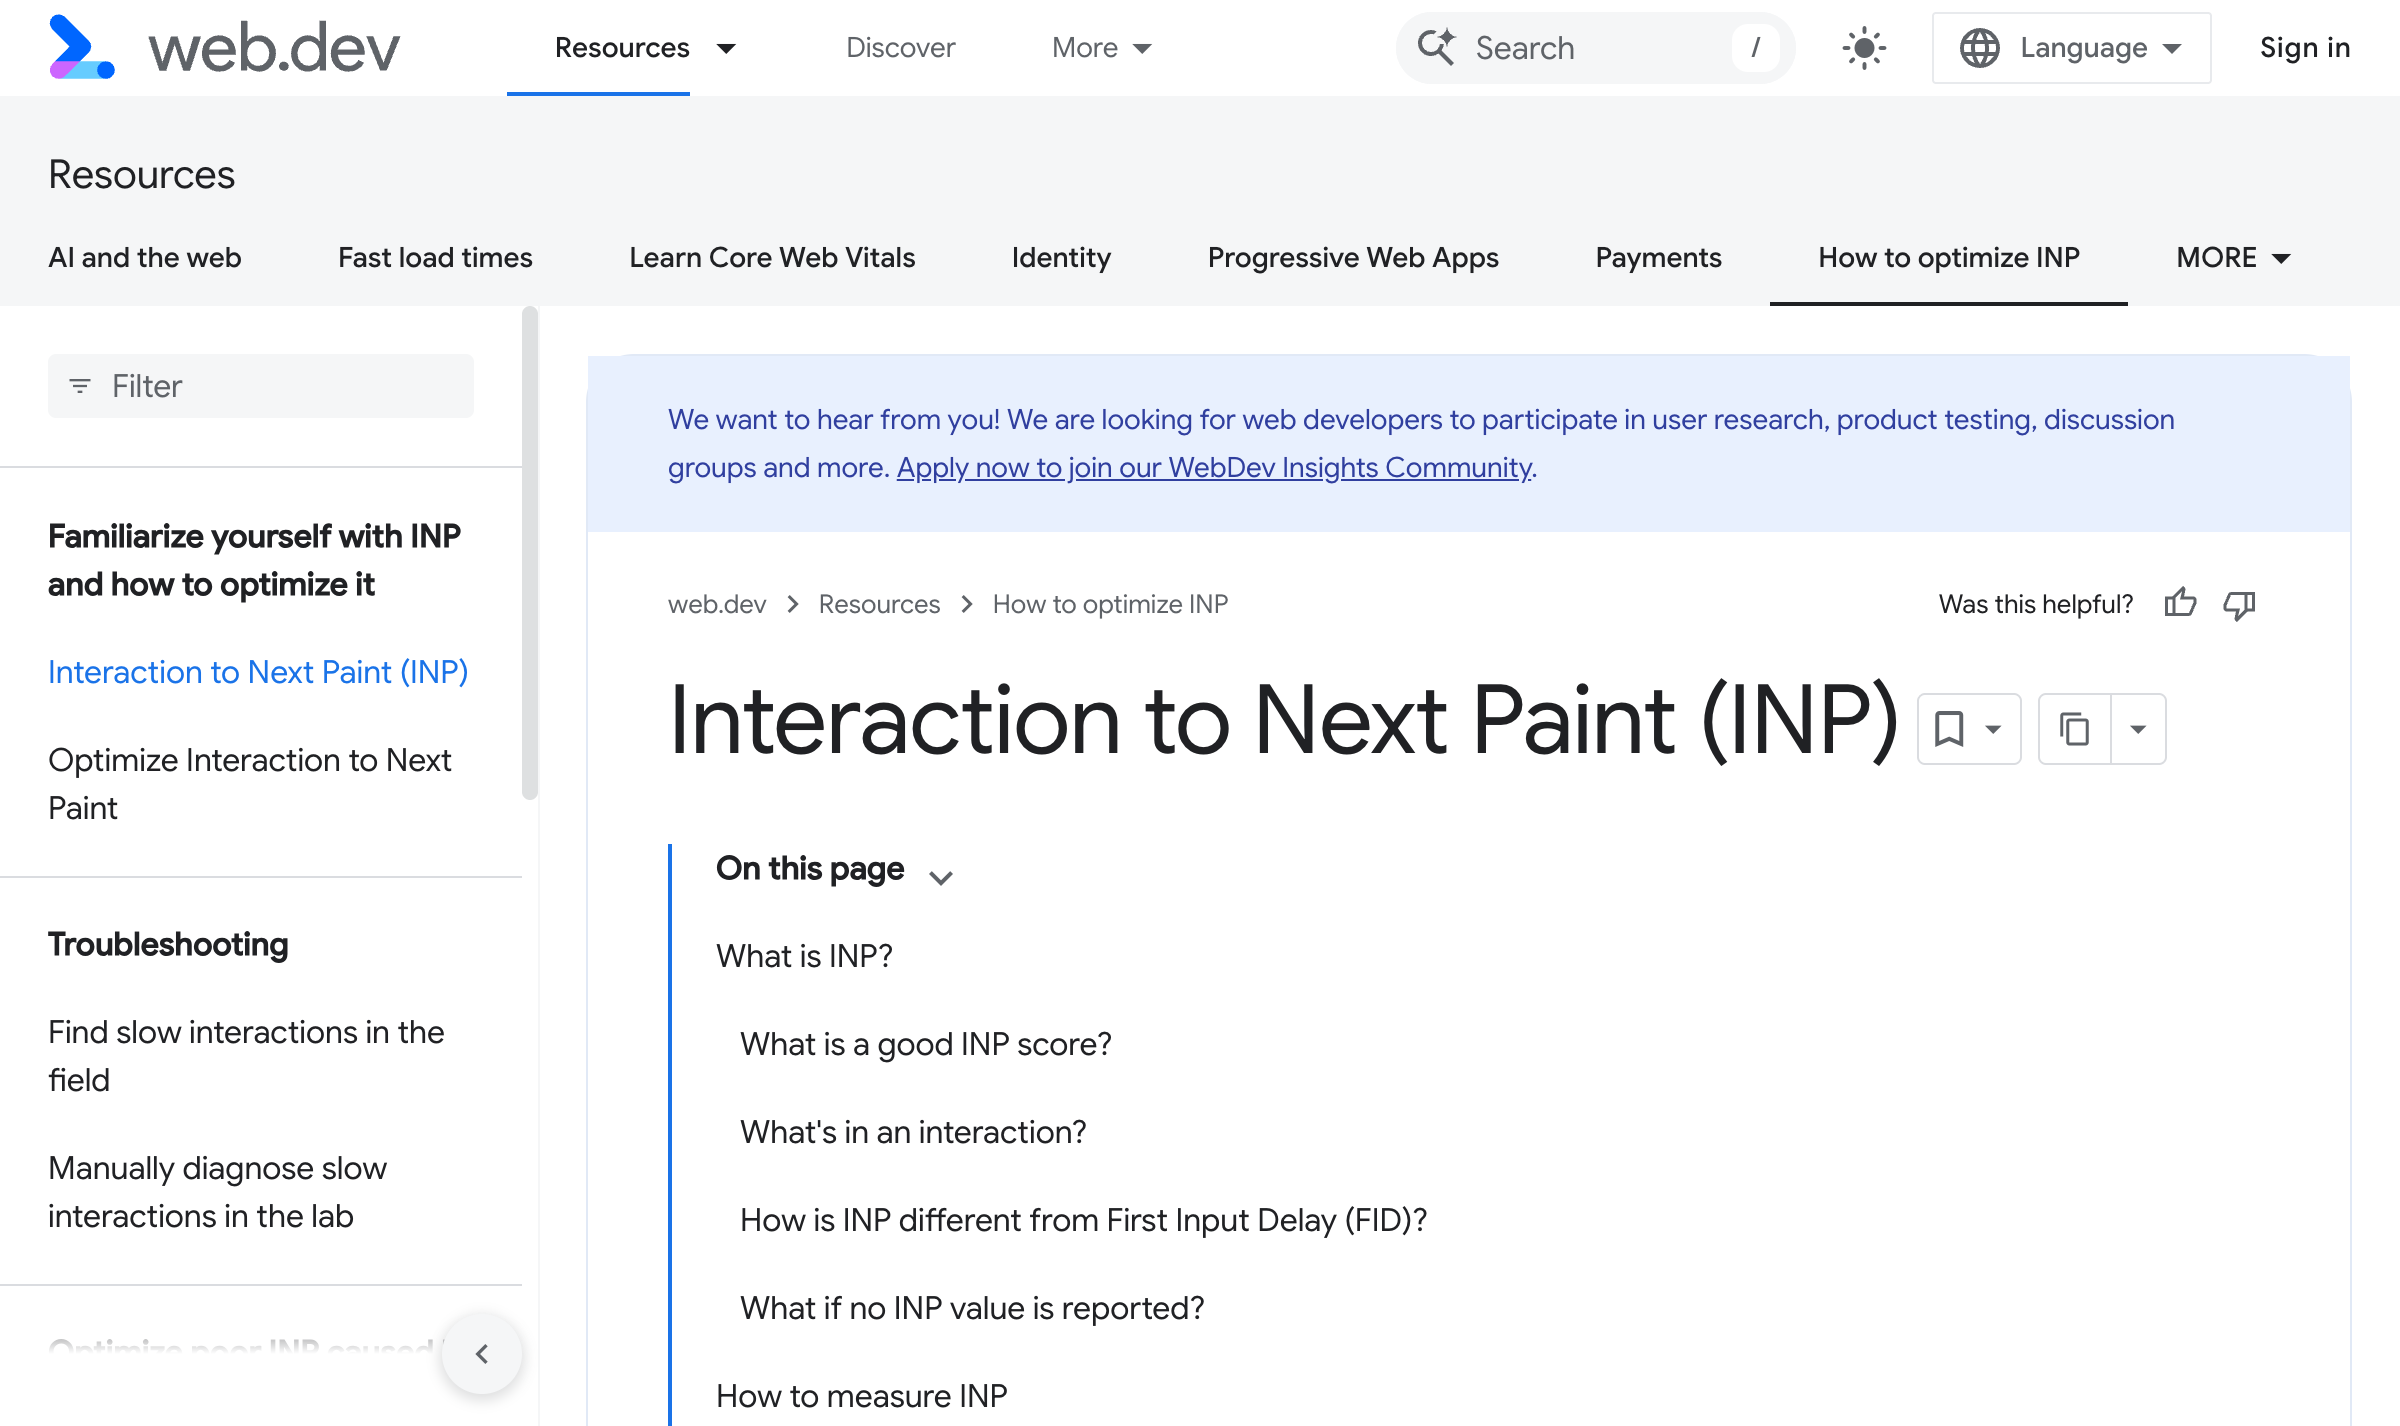The image size is (2400, 1426).
Task: Click the bookmark icon beside the title
Action: 1949,728
